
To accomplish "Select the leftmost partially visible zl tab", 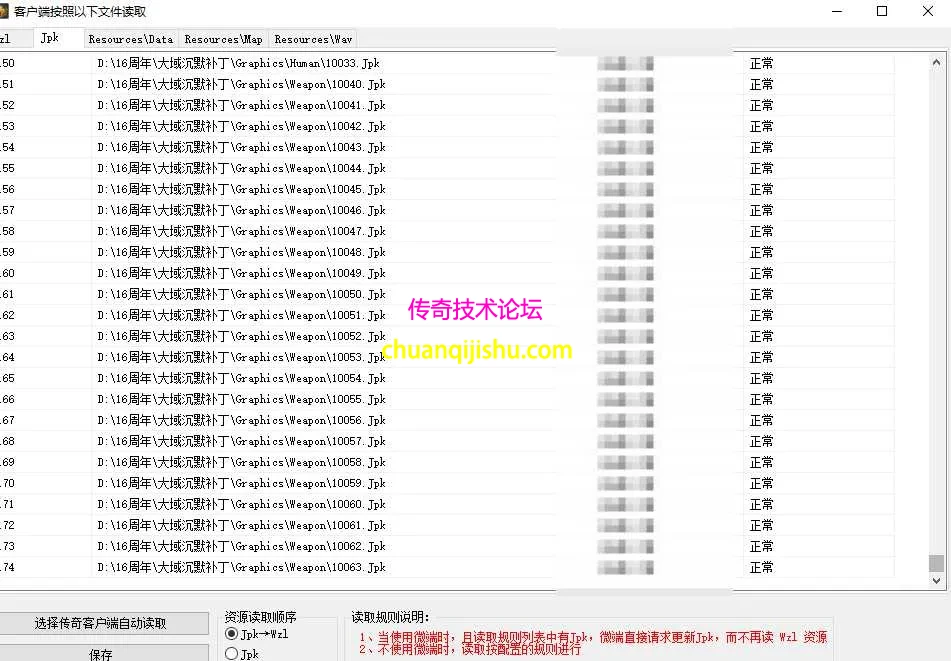I will point(8,38).
